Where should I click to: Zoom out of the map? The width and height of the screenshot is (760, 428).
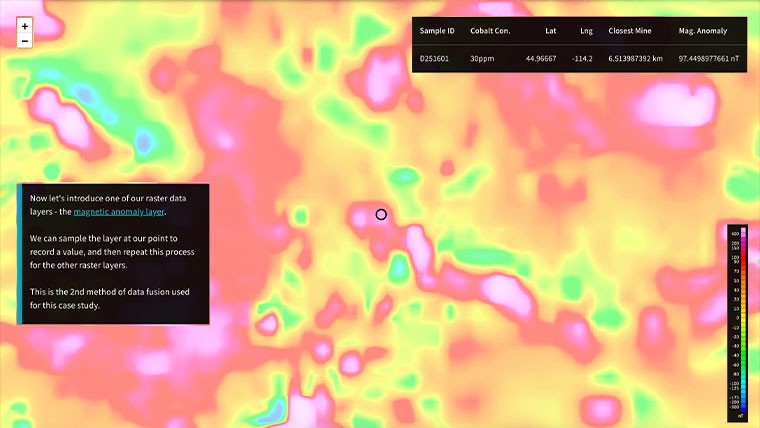[25, 41]
